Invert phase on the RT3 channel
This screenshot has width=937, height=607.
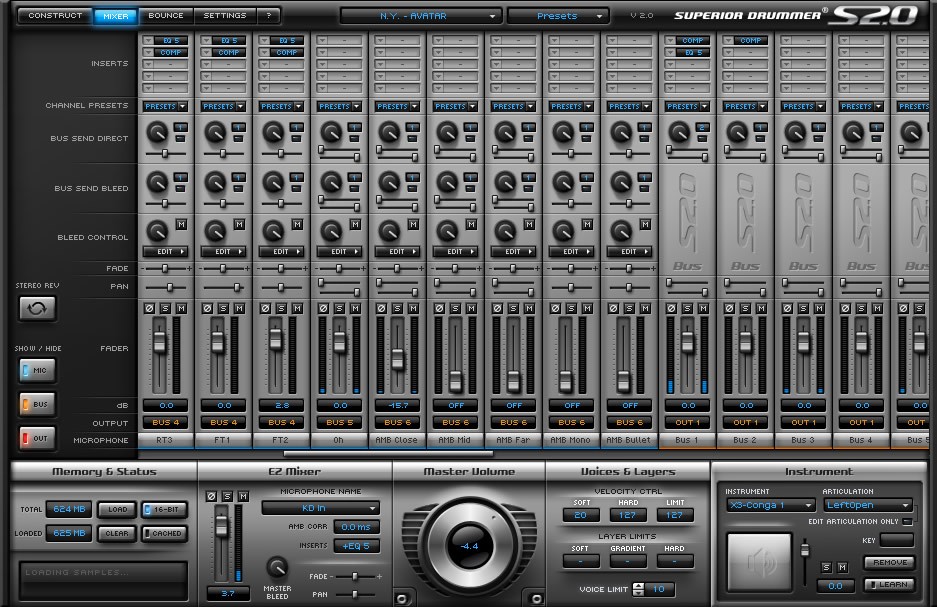[x=149, y=308]
